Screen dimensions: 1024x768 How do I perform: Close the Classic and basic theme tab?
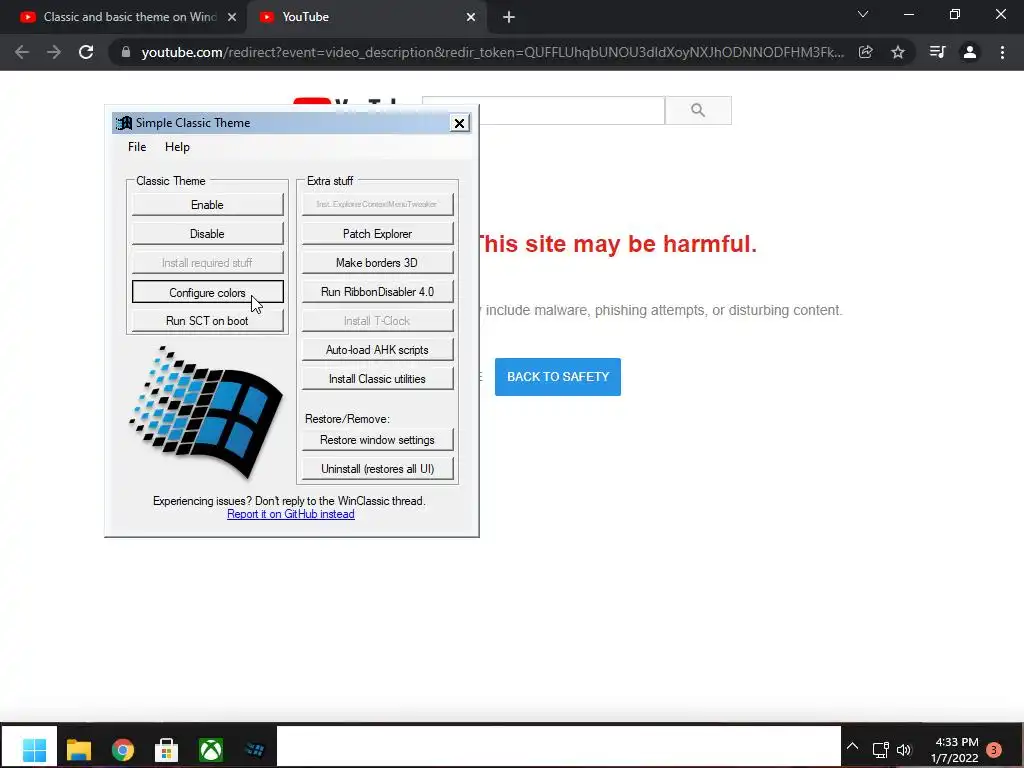click(x=232, y=17)
